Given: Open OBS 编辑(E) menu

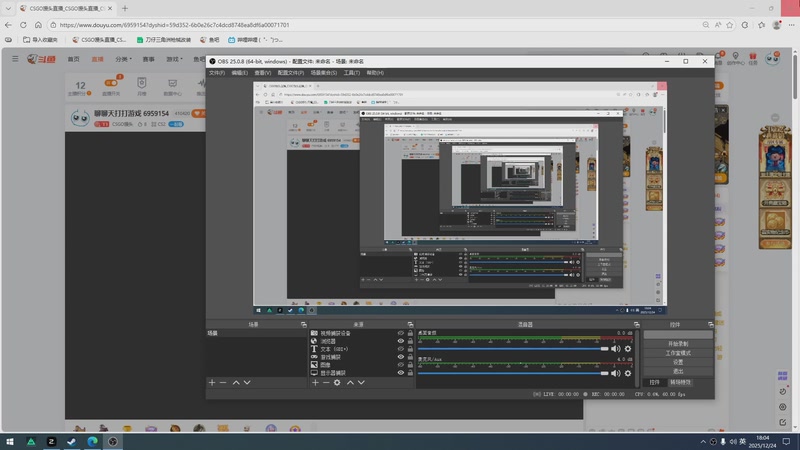Looking at the screenshot, I should [240, 73].
